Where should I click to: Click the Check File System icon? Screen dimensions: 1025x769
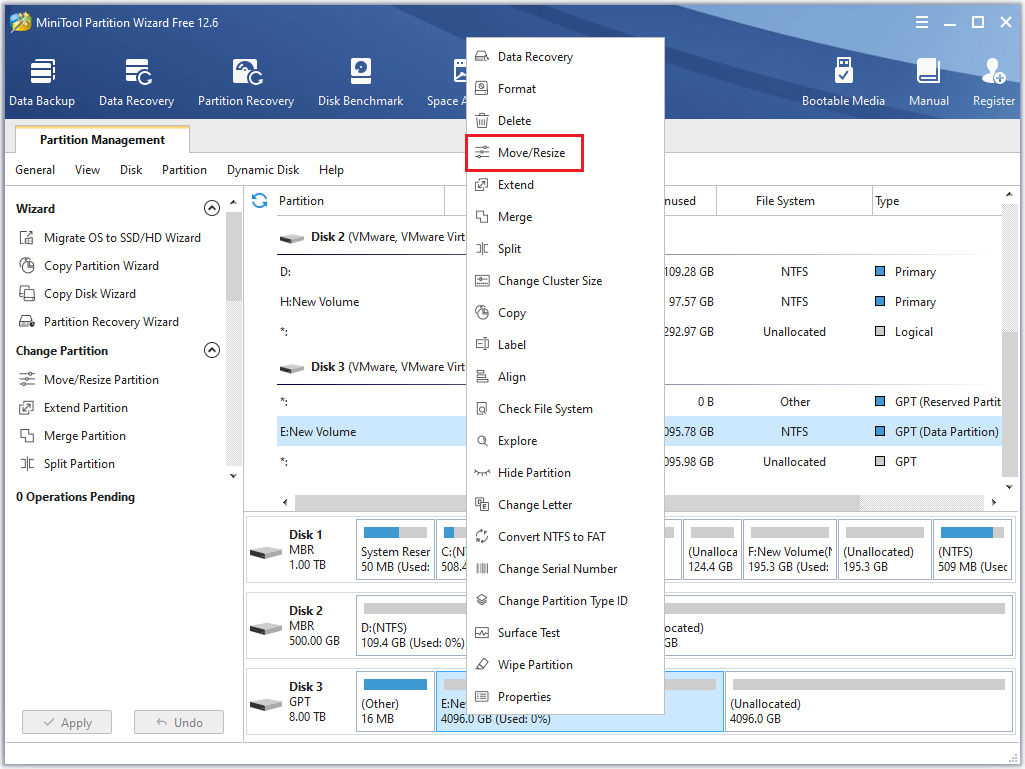482,409
